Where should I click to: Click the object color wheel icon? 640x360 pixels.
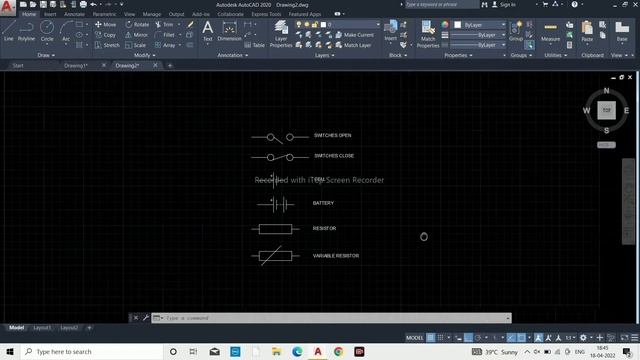[x=445, y=24]
